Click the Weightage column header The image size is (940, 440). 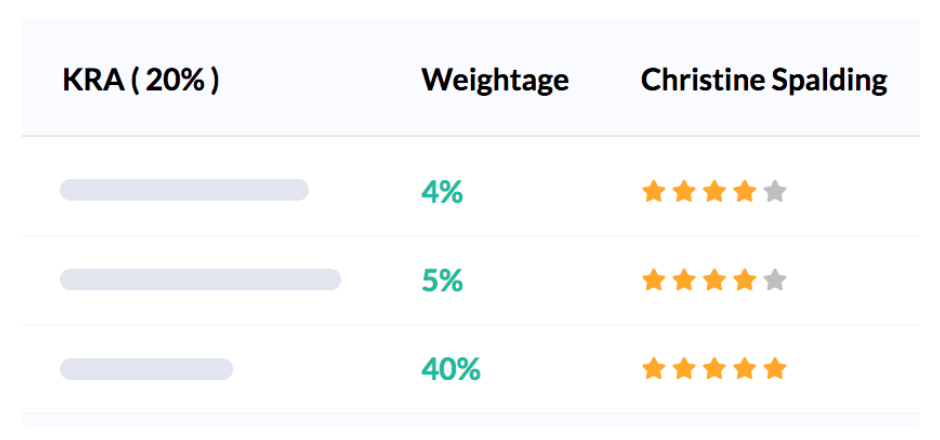click(x=495, y=80)
